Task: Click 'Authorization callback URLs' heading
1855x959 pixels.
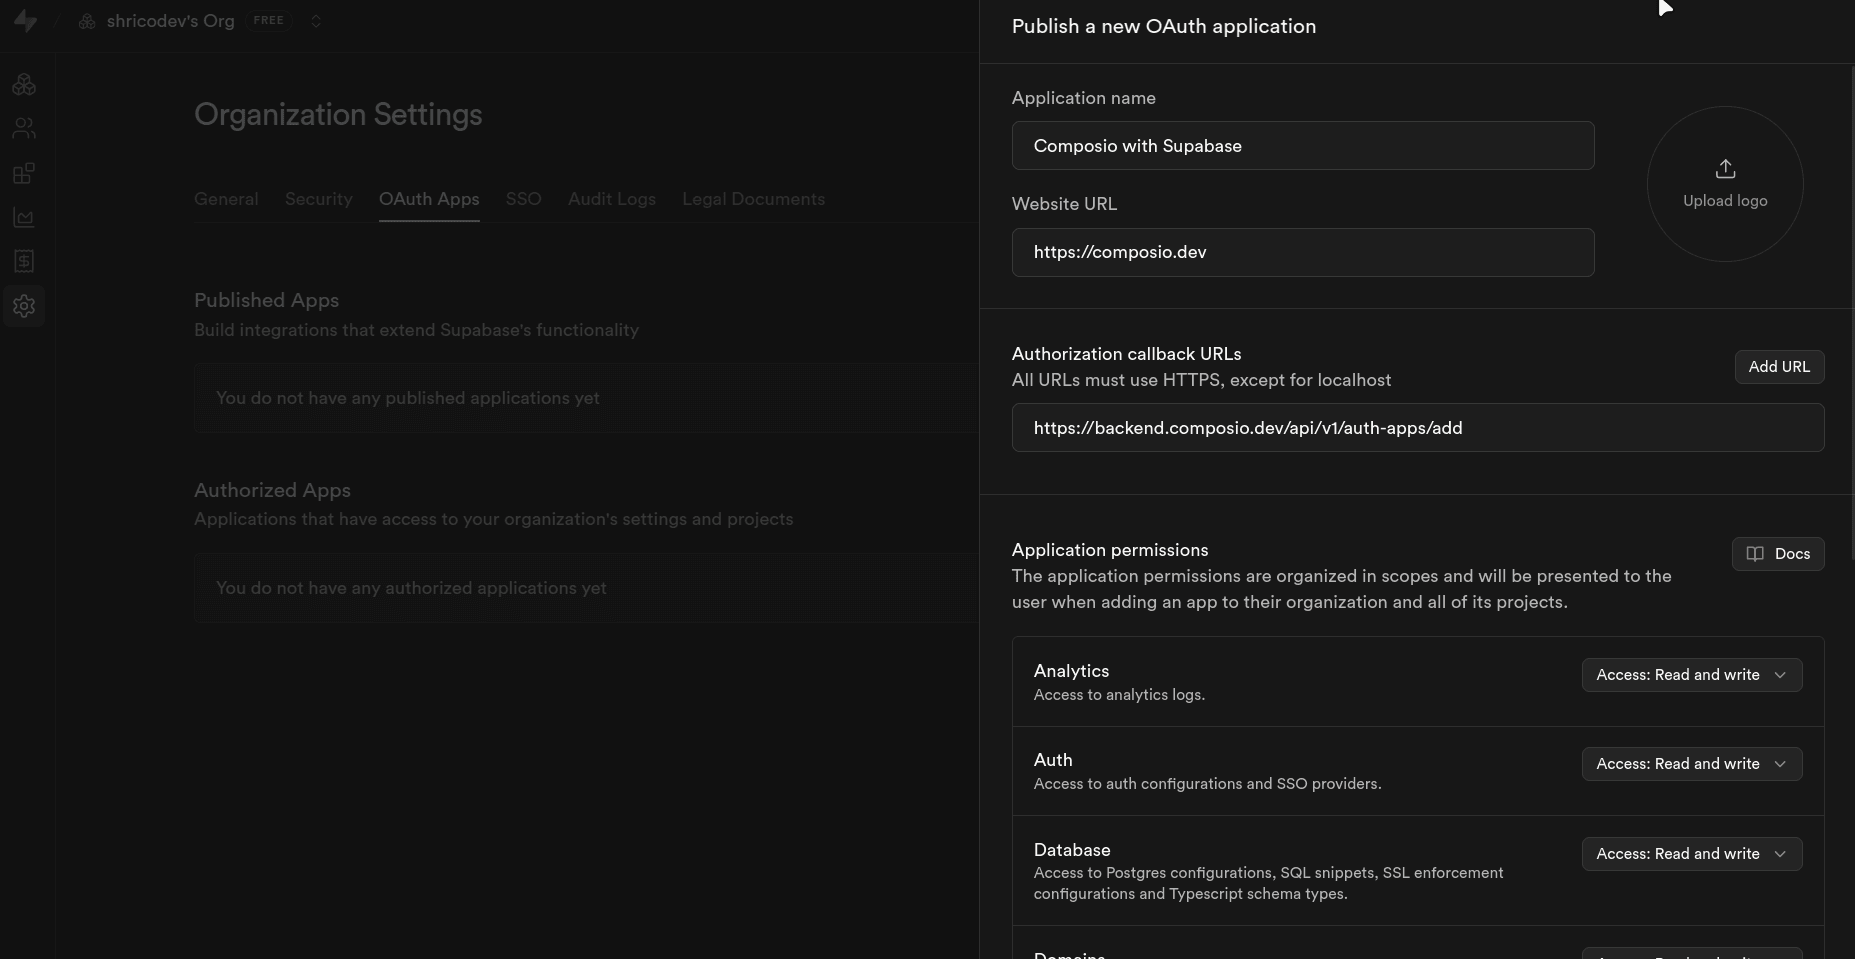Action: click(1127, 354)
